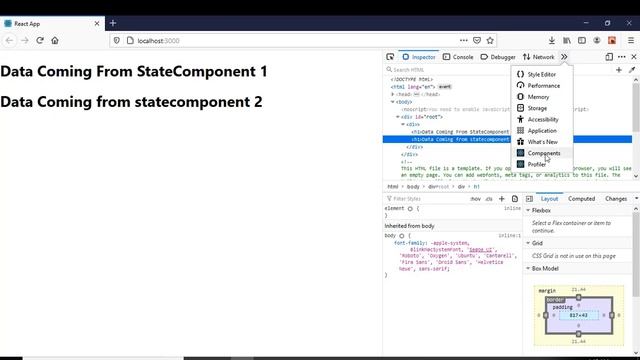Collapse the inner div node
This screenshot has width=640, height=360.
[403, 124]
